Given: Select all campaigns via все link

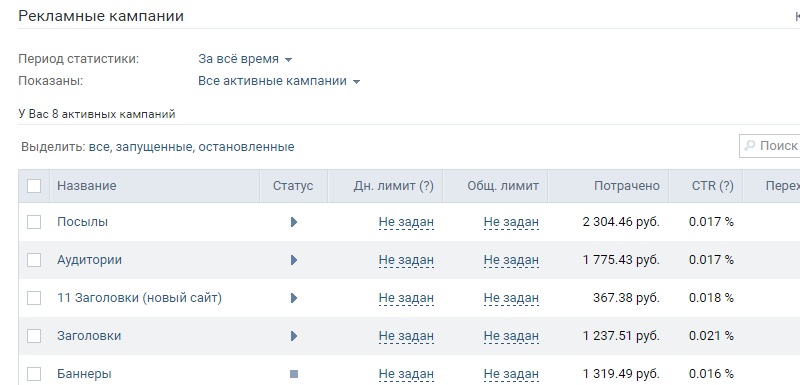Looking at the screenshot, I should [99, 147].
